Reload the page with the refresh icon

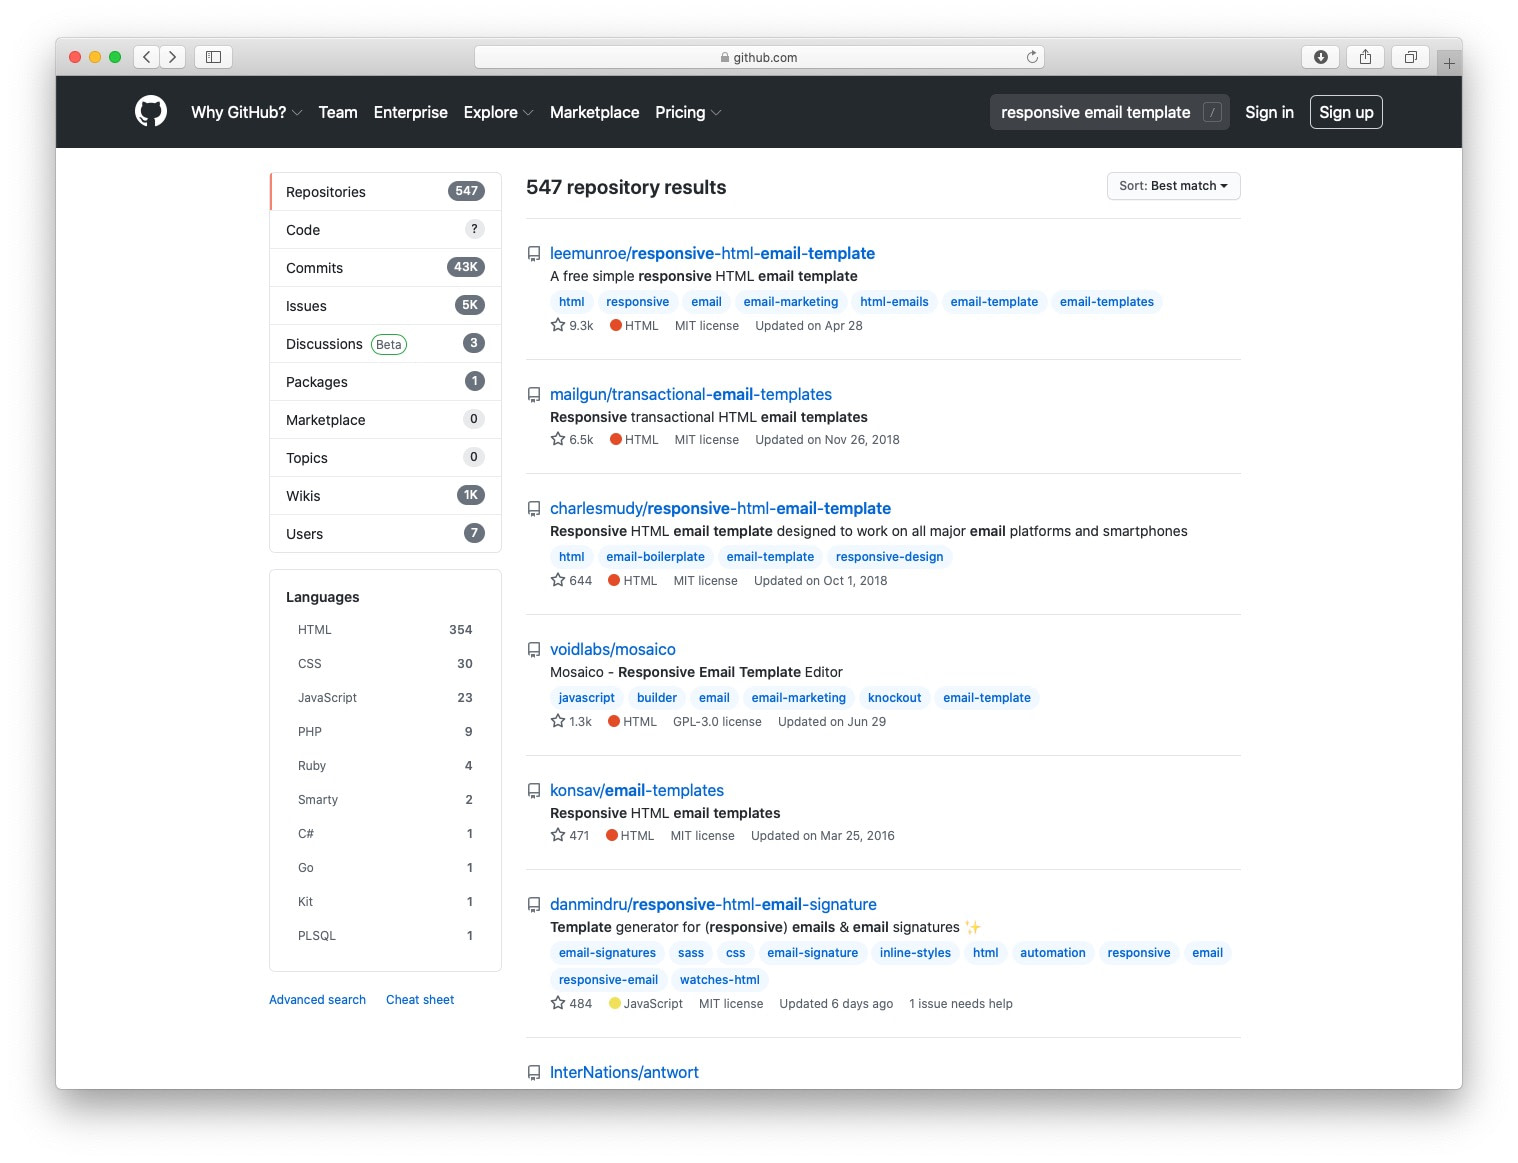point(1032,57)
